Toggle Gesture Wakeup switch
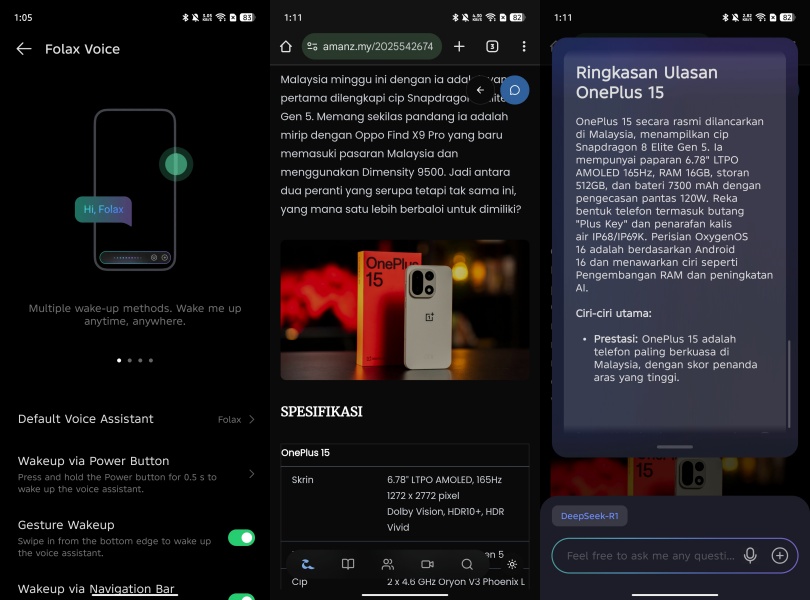Image resolution: width=810 pixels, height=600 pixels. pos(241,538)
